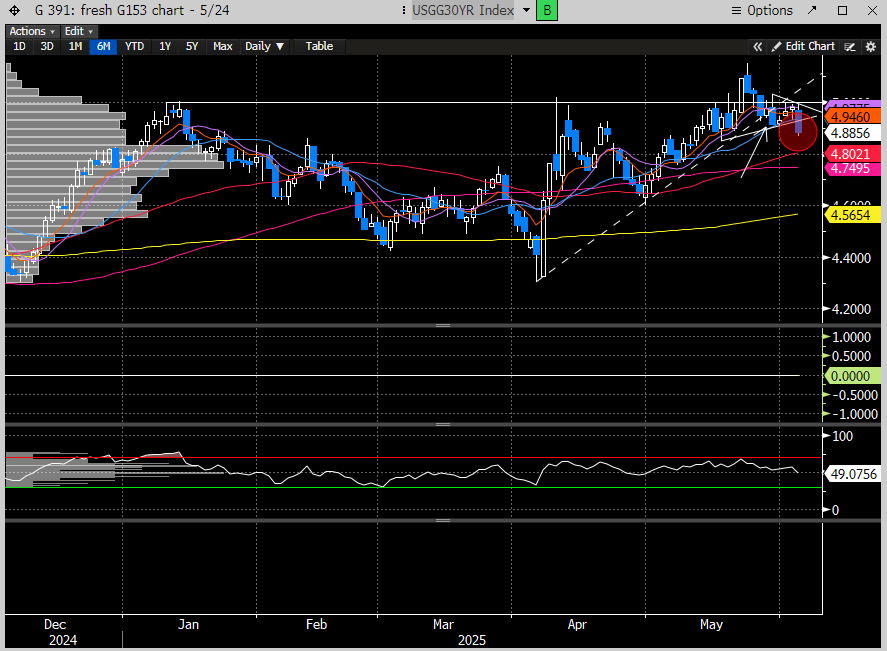
Task: Click the Edit Chart pencil icon
Action: (x=774, y=46)
